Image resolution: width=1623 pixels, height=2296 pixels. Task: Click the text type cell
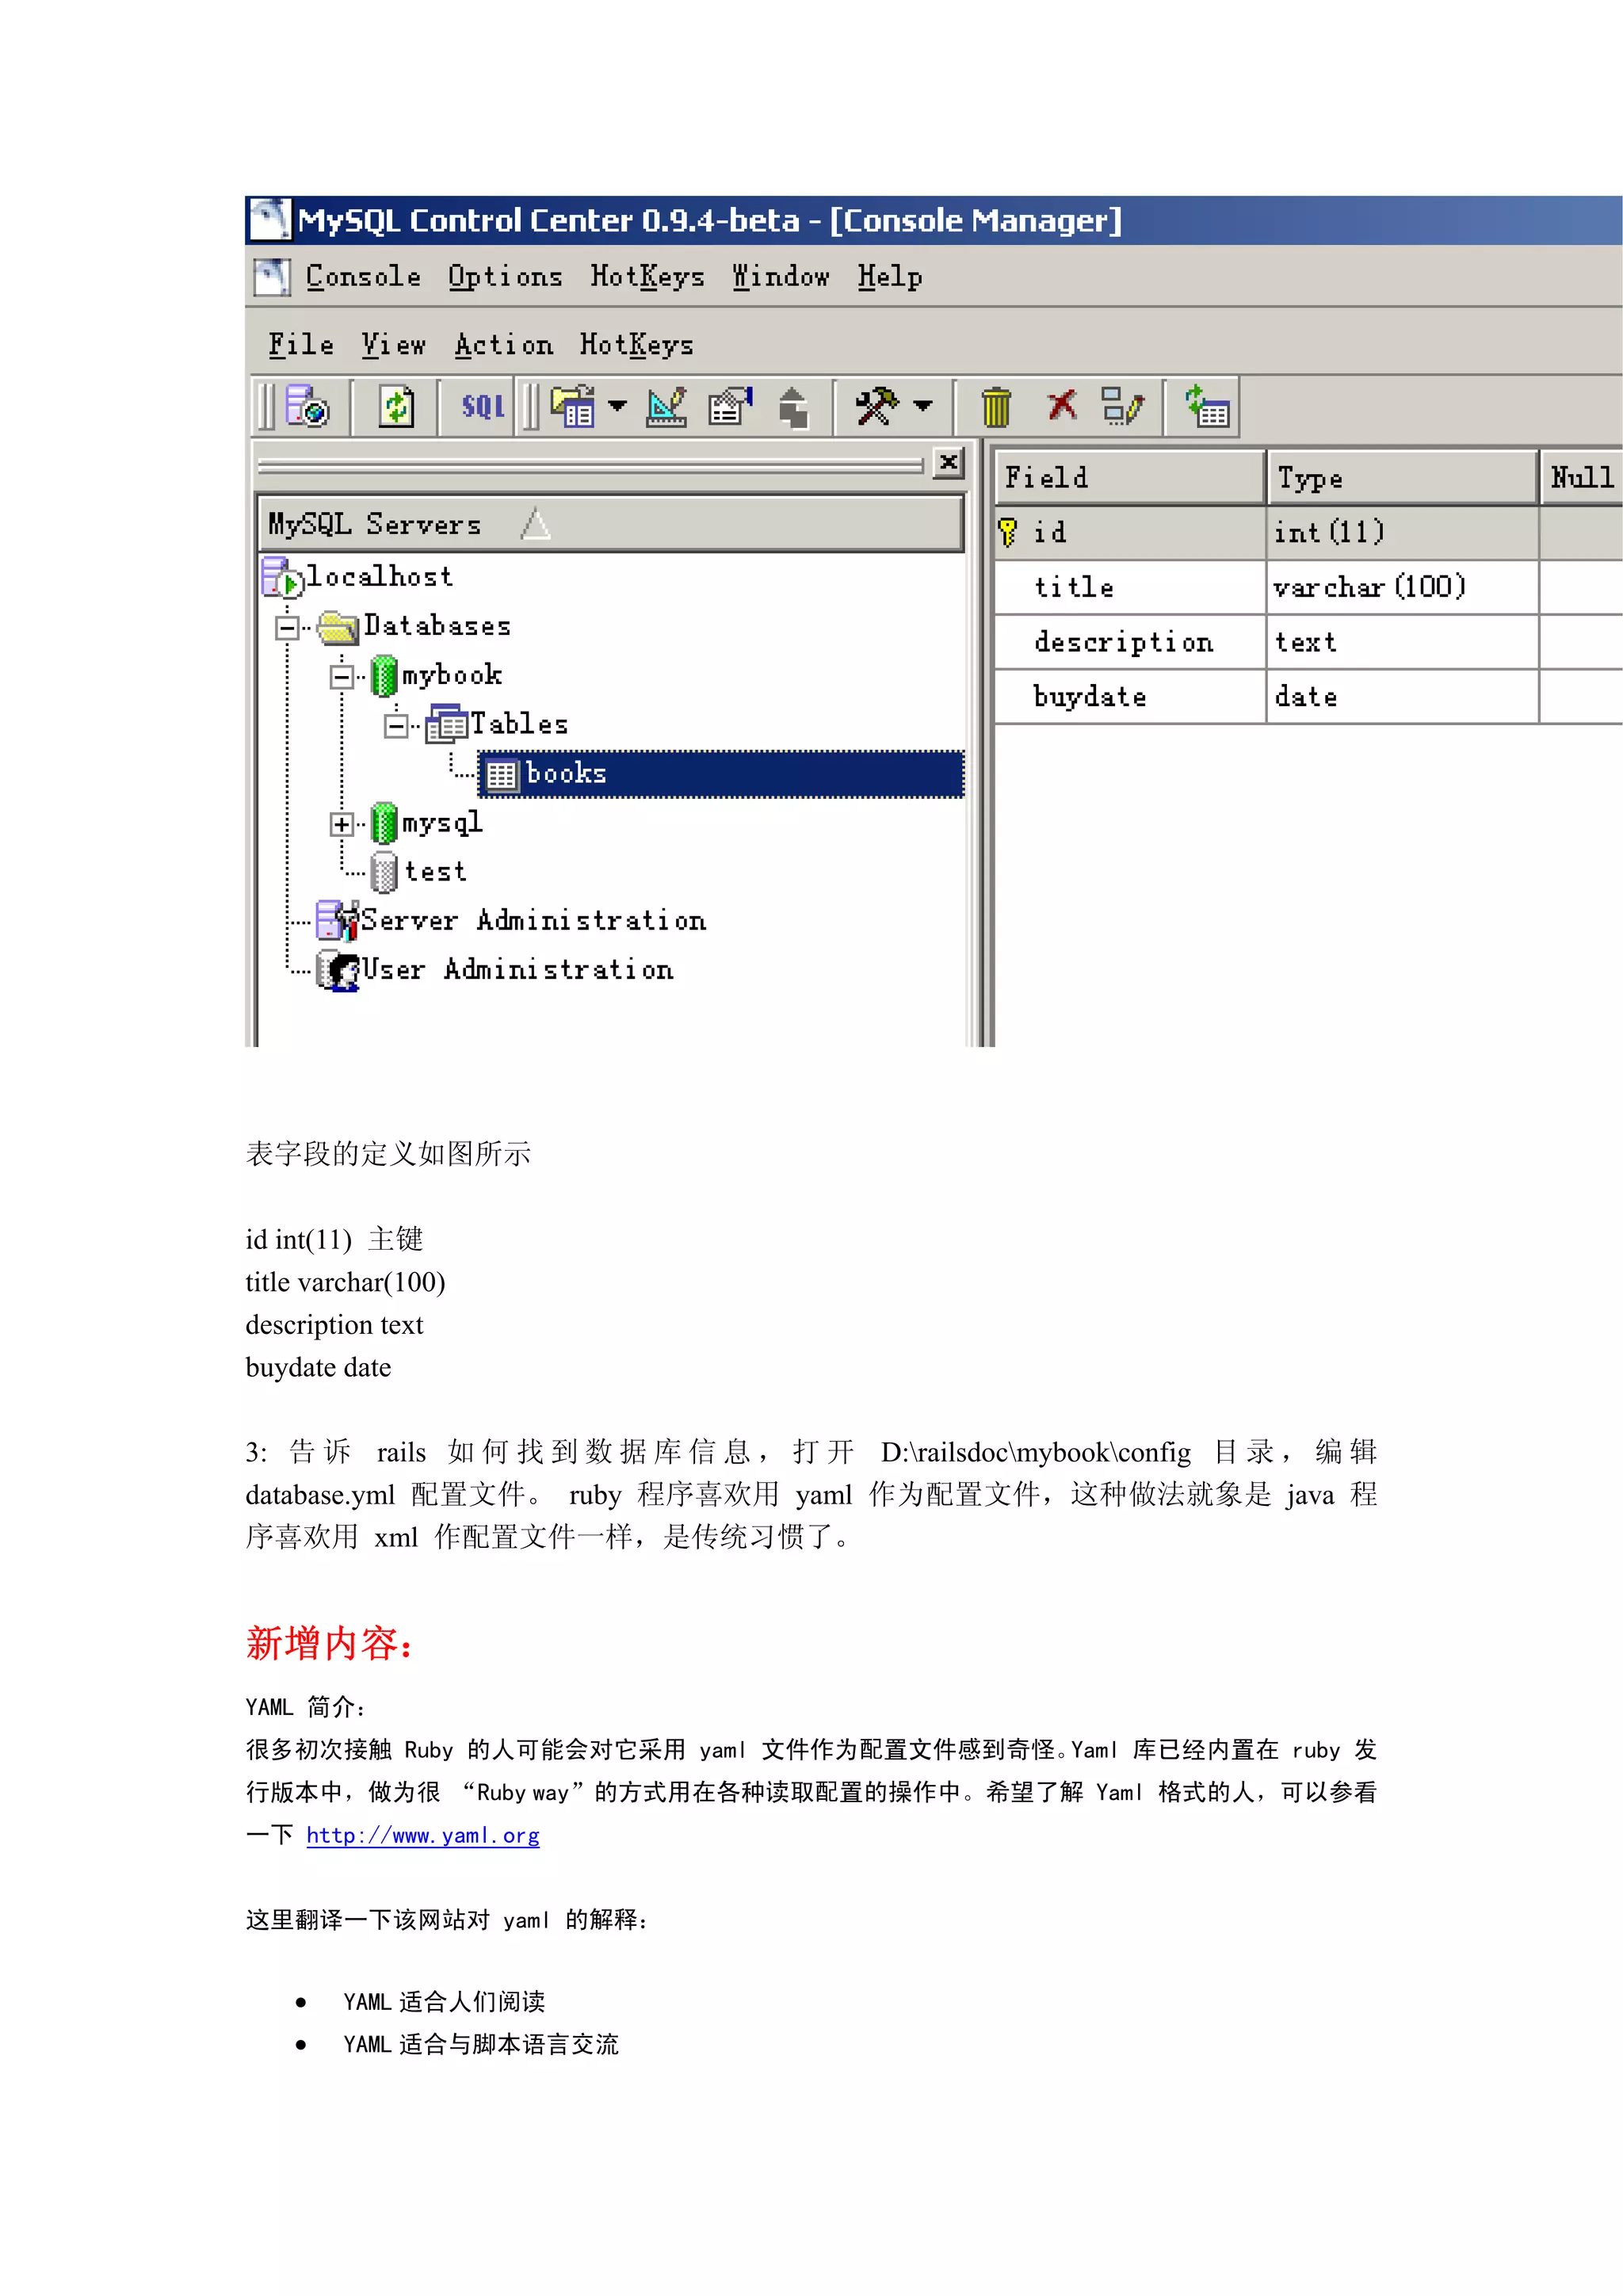[x=1402, y=642]
